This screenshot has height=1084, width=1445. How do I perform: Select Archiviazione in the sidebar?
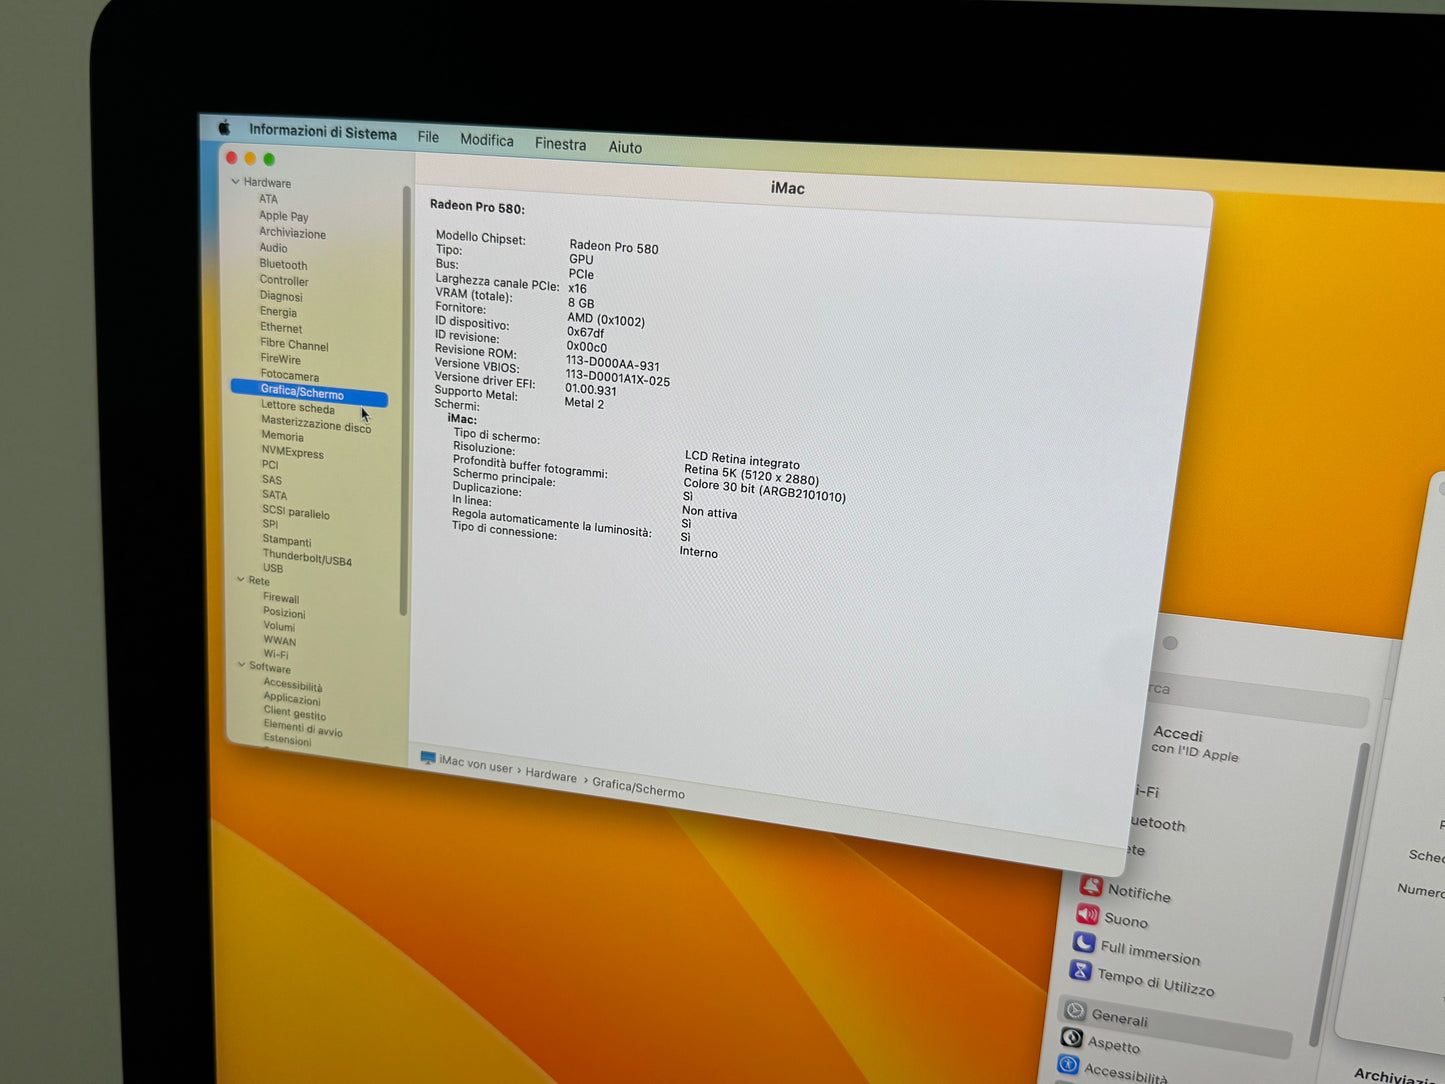coord(292,233)
